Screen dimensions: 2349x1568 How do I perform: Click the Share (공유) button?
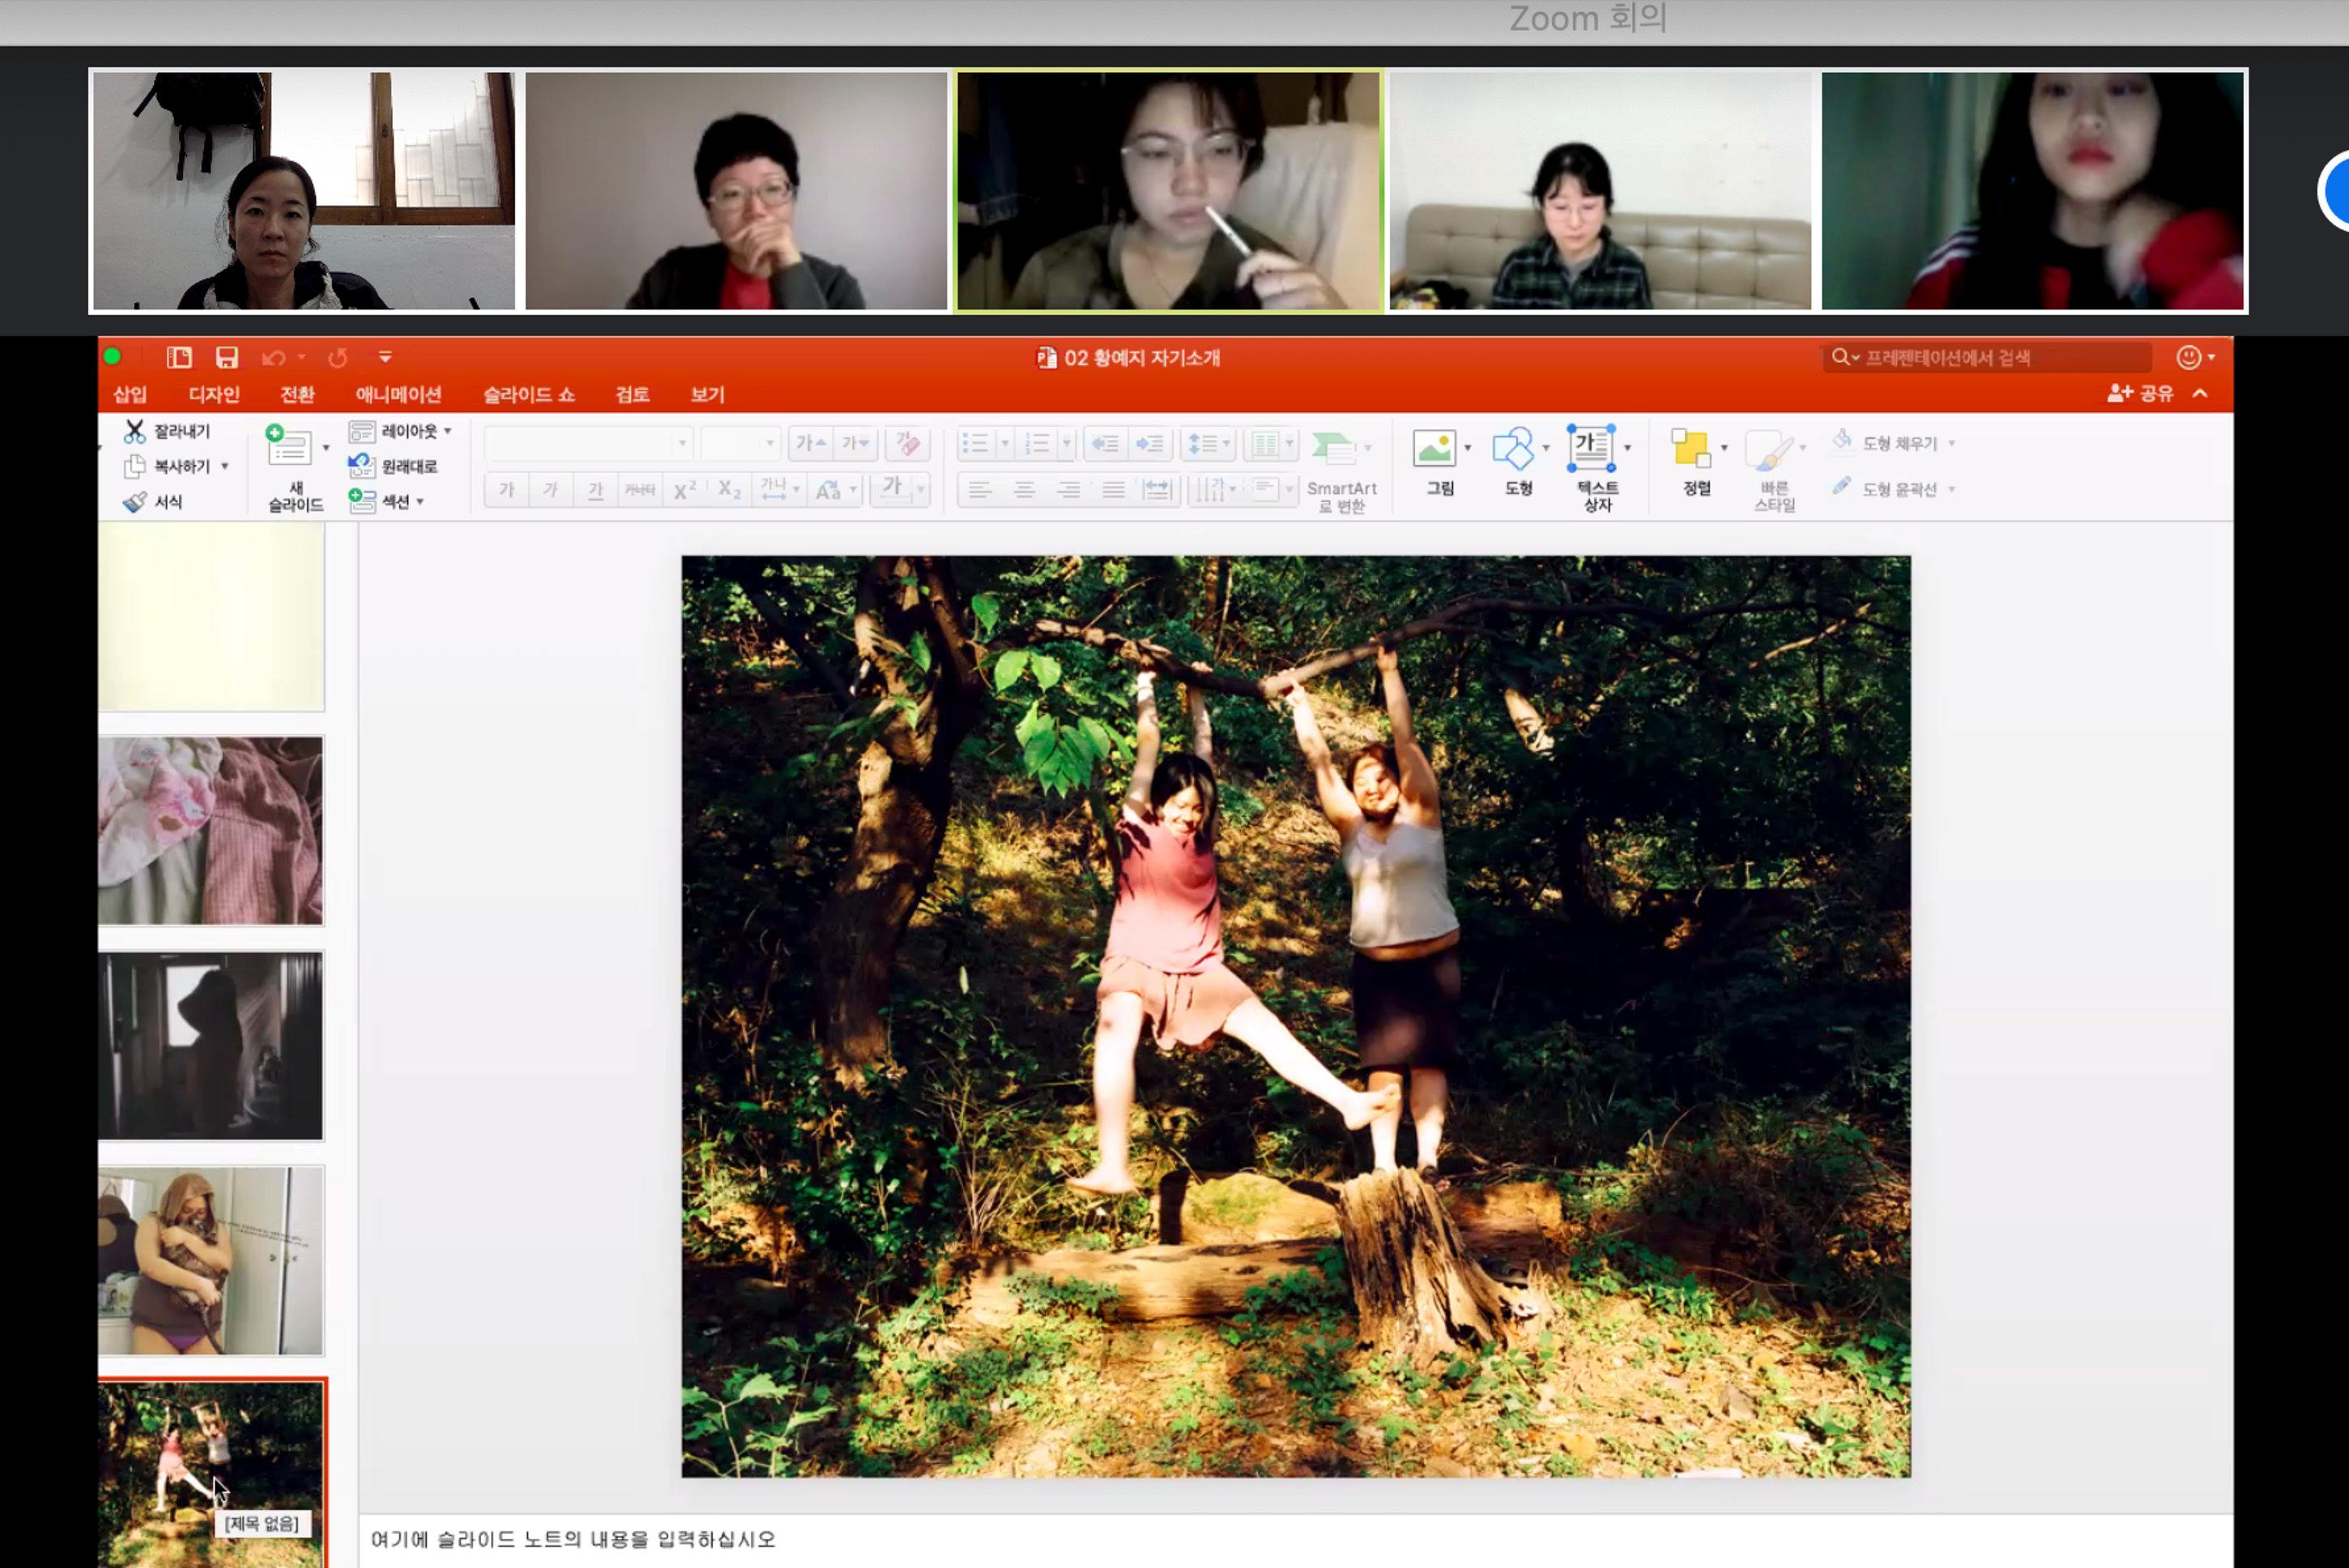(x=2141, y=393)
